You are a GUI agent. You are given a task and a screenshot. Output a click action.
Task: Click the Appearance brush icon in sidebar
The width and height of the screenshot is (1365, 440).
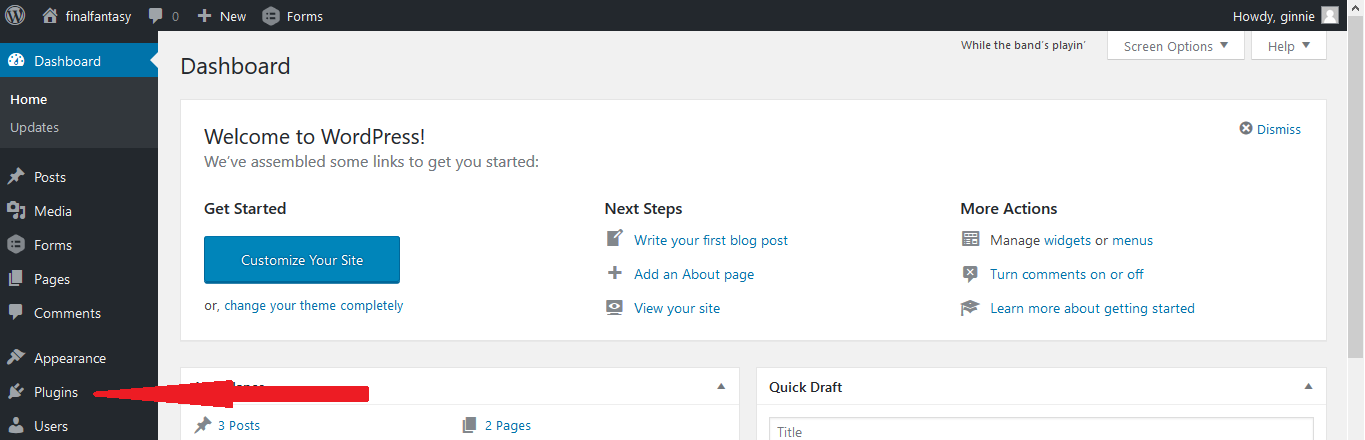click(16, 358)
